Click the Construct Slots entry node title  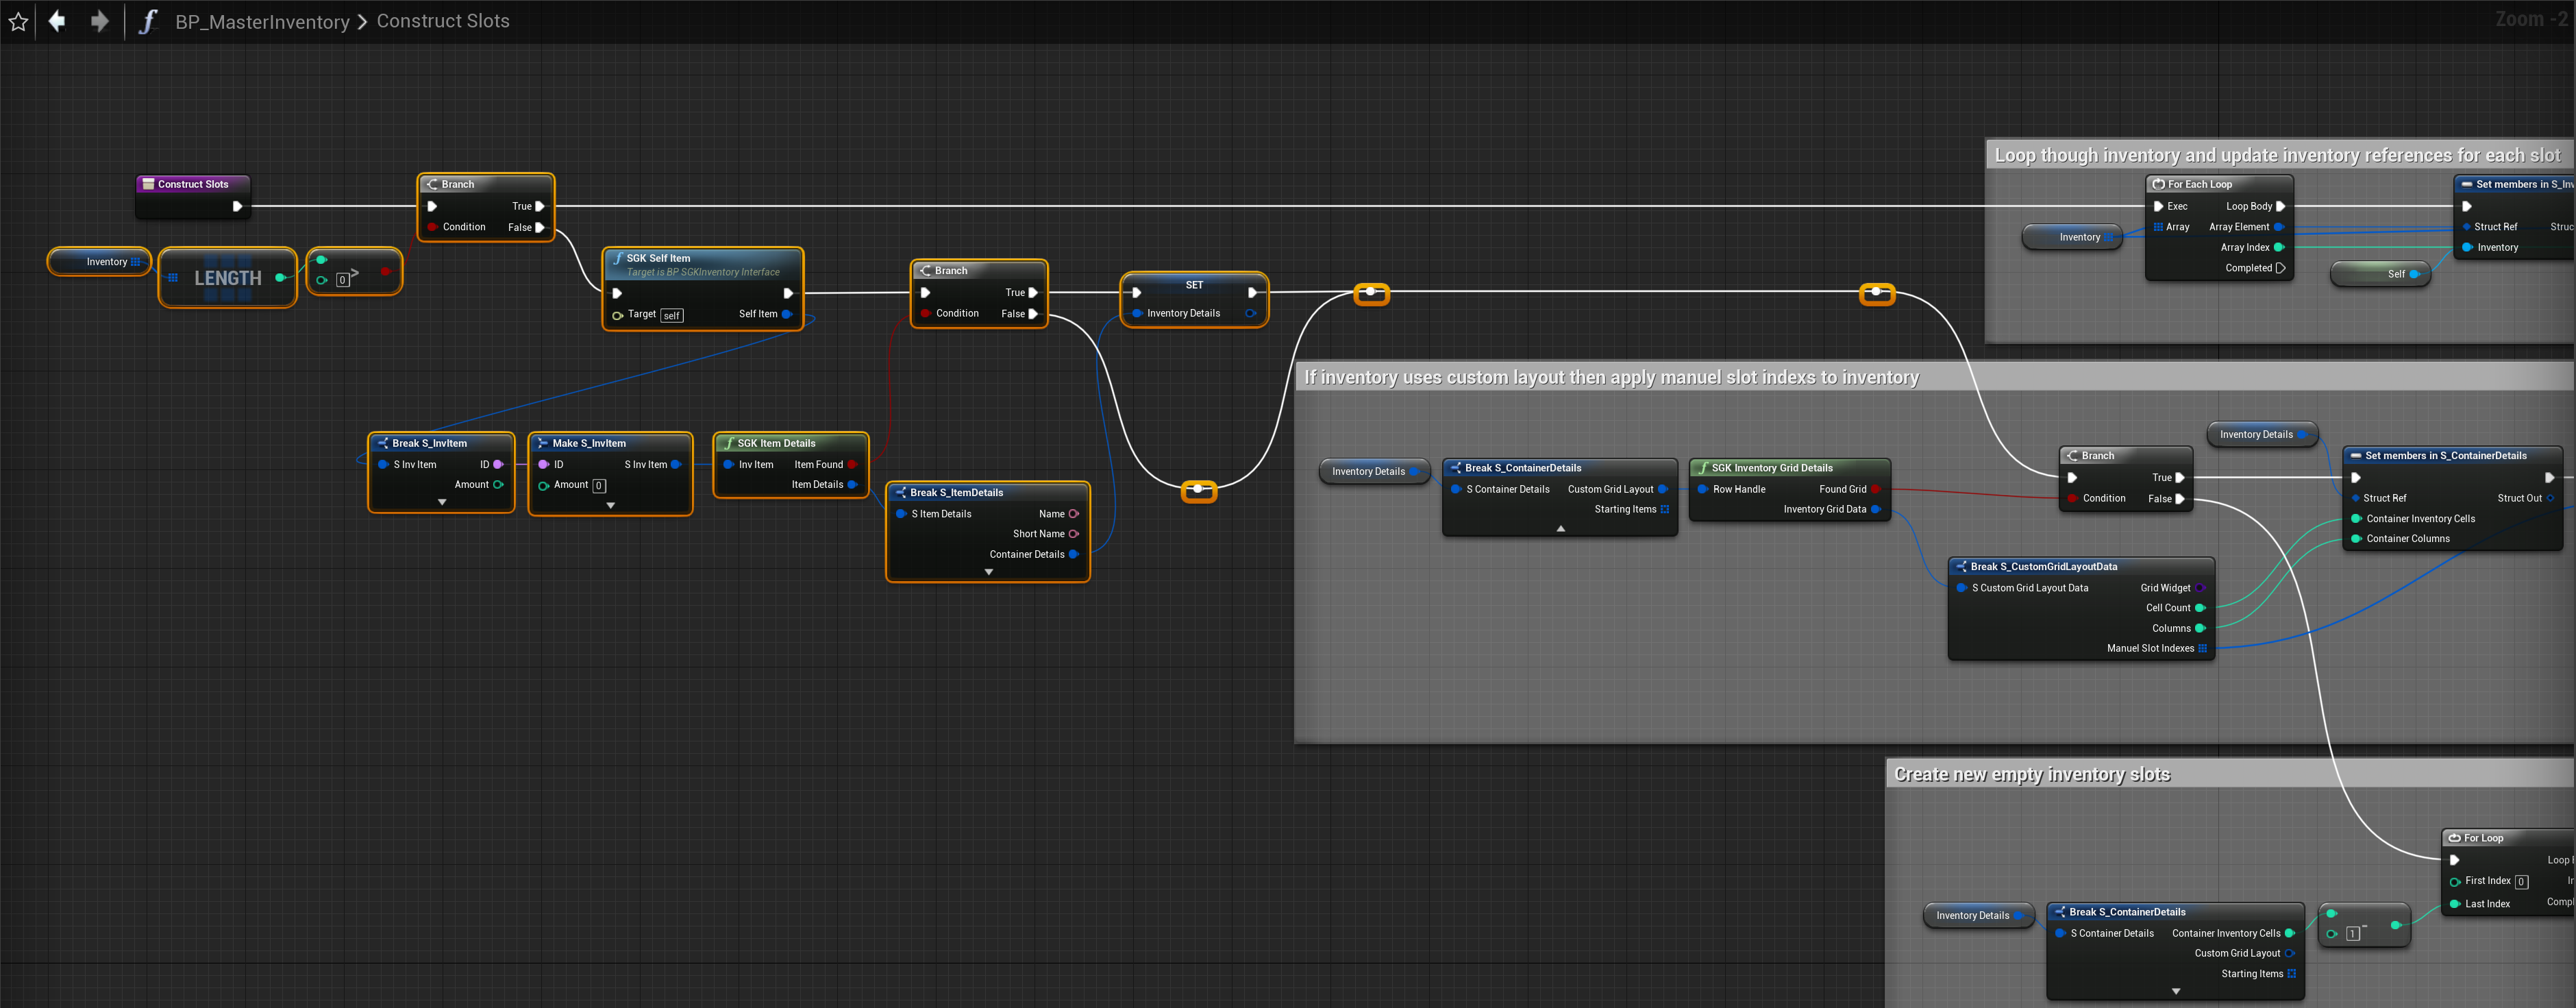193,184
